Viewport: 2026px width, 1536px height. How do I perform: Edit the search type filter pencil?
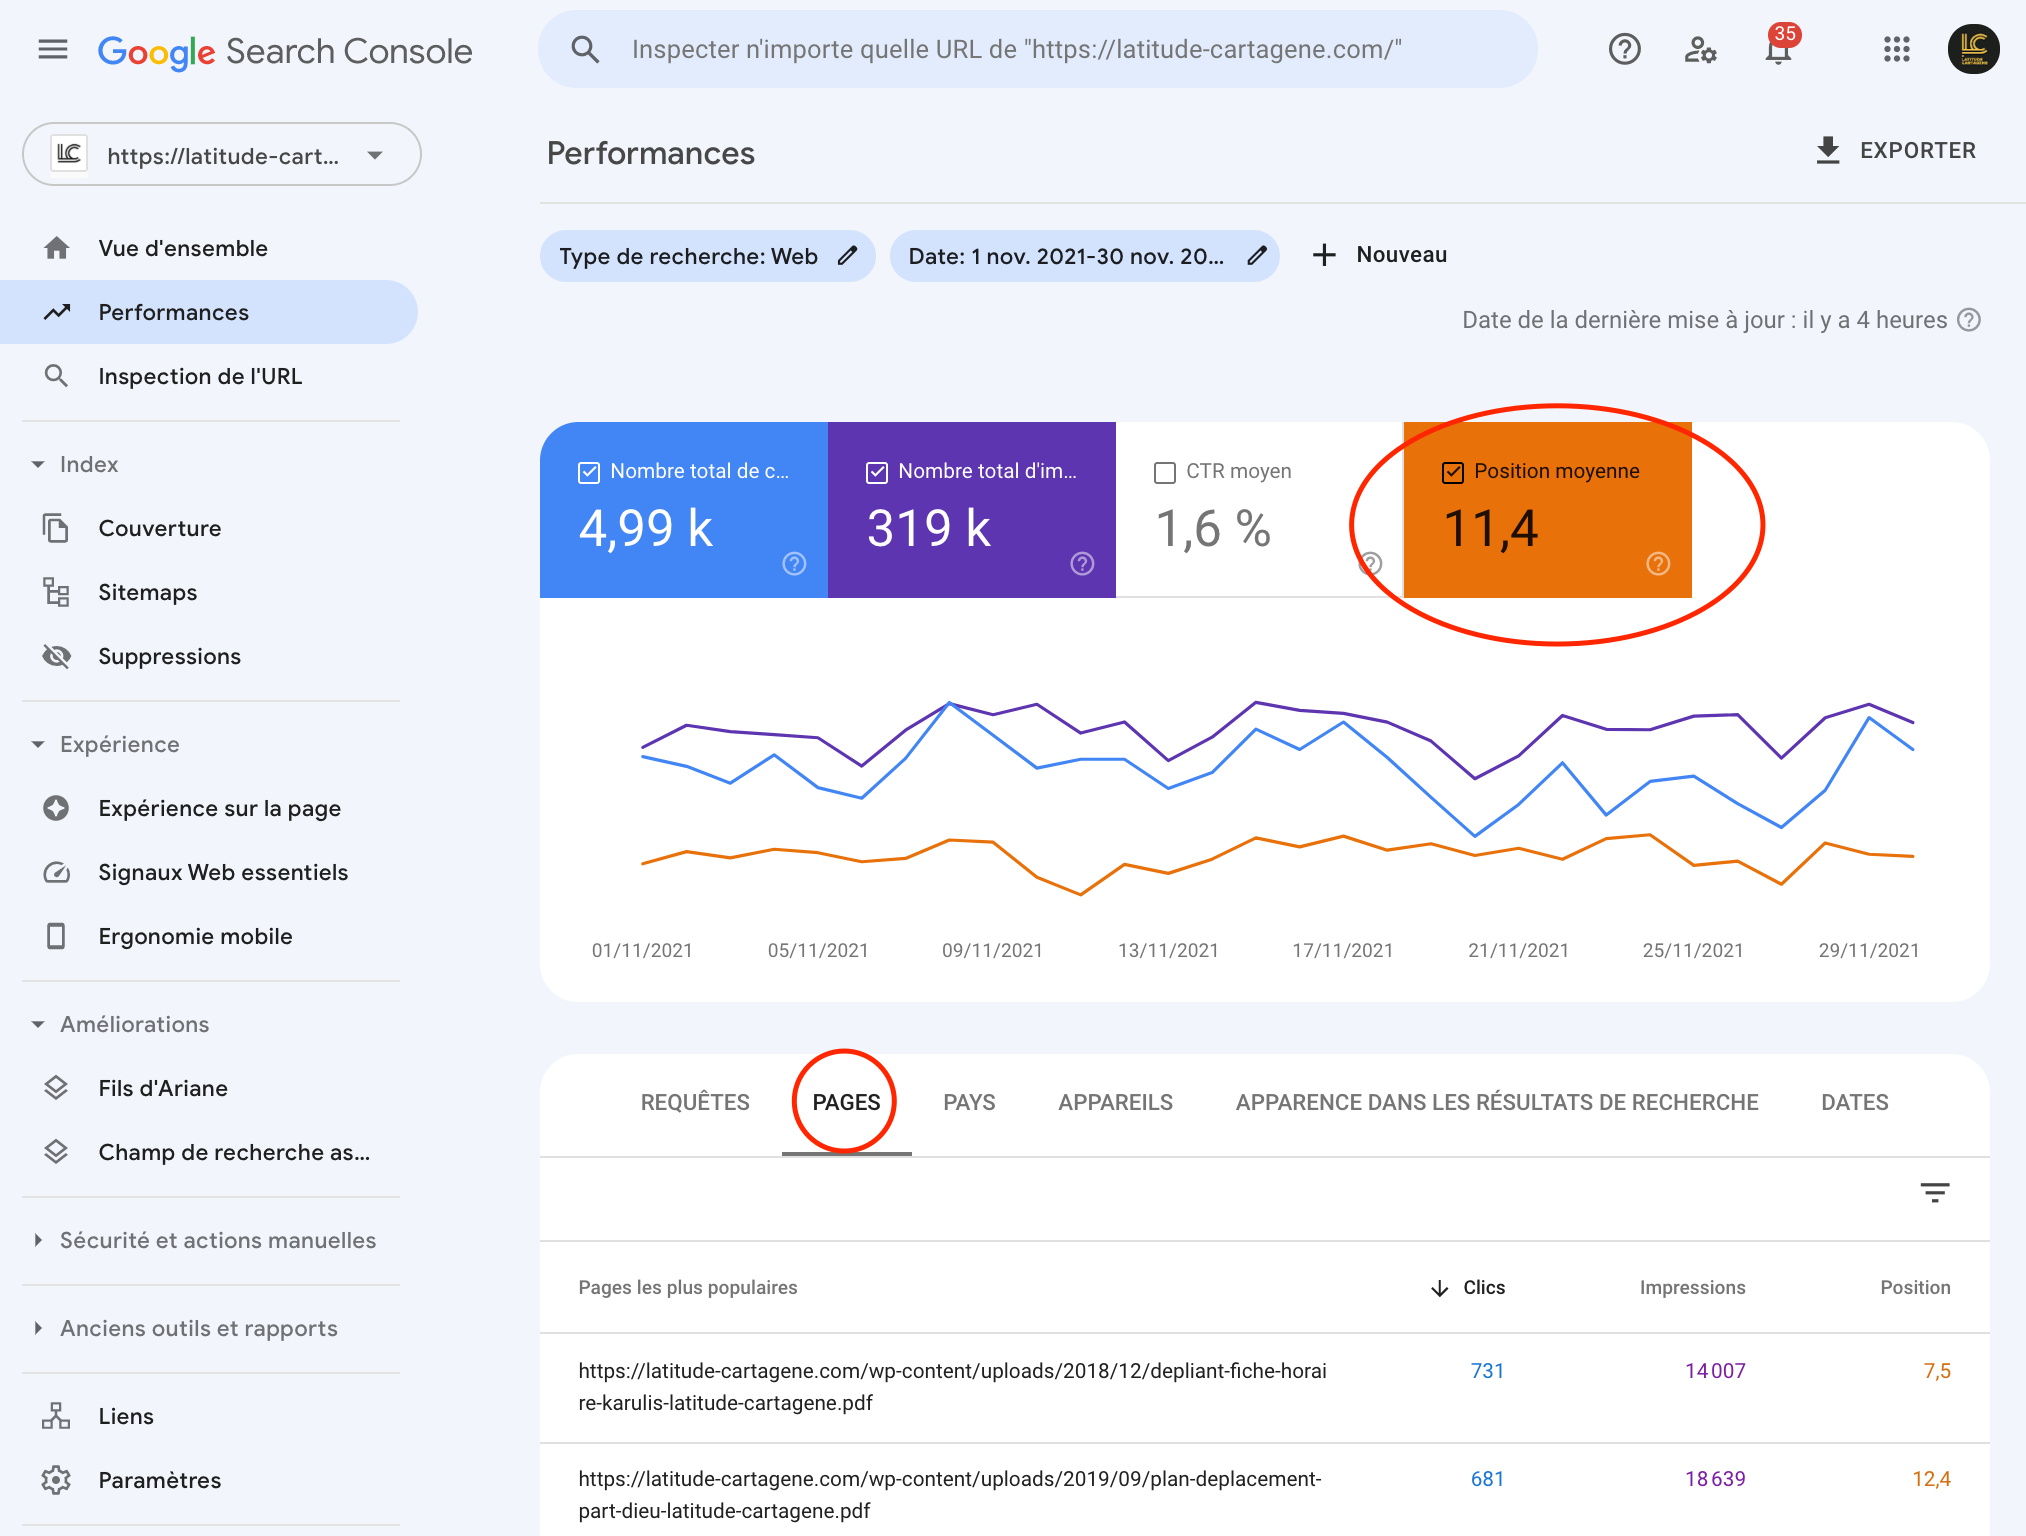(x=848, y=256)
